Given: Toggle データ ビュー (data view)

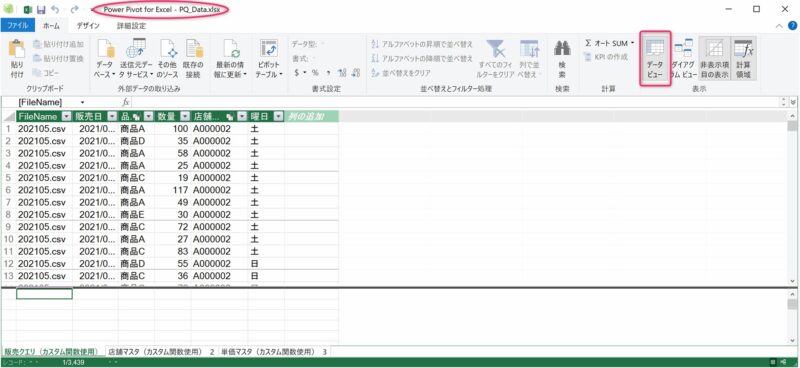Looking at the screenshot, I should click(x=655, y=59).
